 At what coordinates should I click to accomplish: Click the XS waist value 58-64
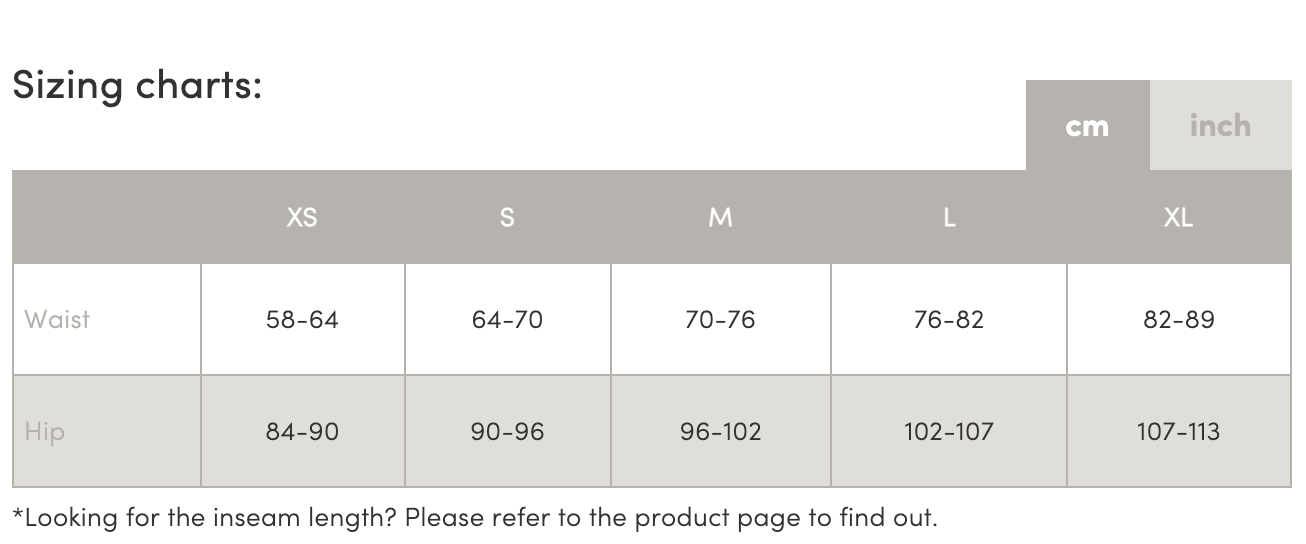(x=302, y=320)
